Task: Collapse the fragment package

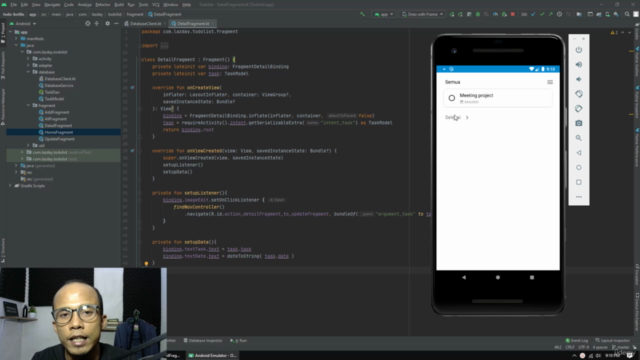Action: tap(28, 105)
